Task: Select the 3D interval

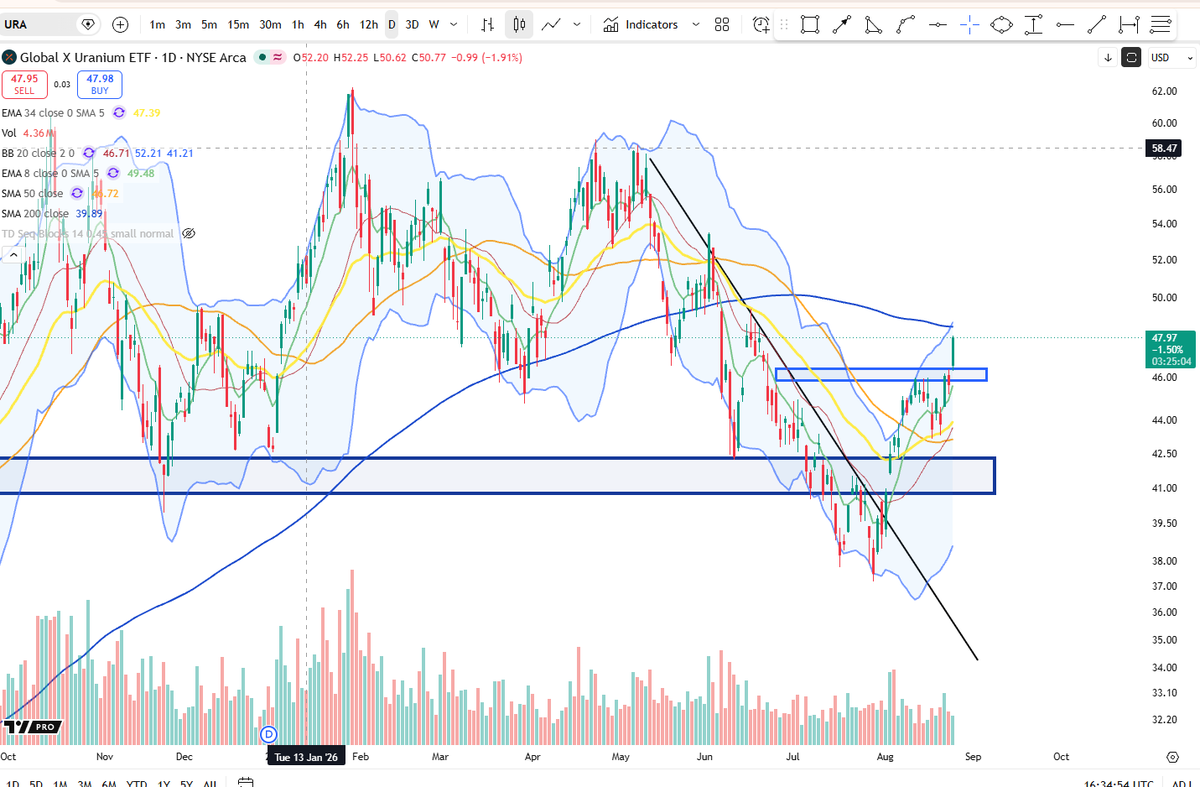Action: coord(412,24)
